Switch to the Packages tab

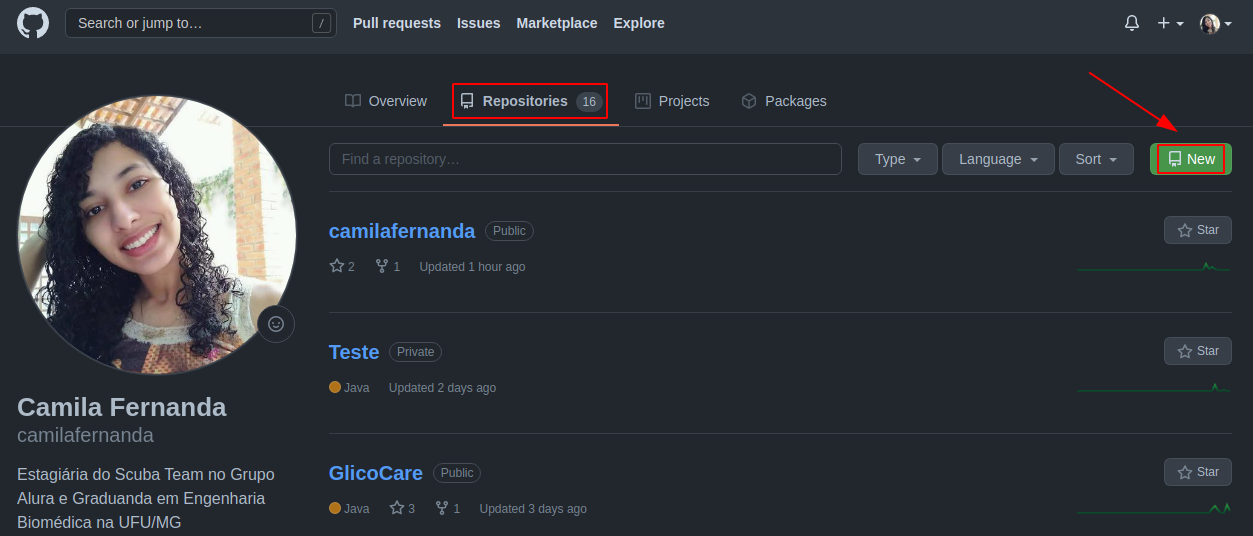pos(784,101)
